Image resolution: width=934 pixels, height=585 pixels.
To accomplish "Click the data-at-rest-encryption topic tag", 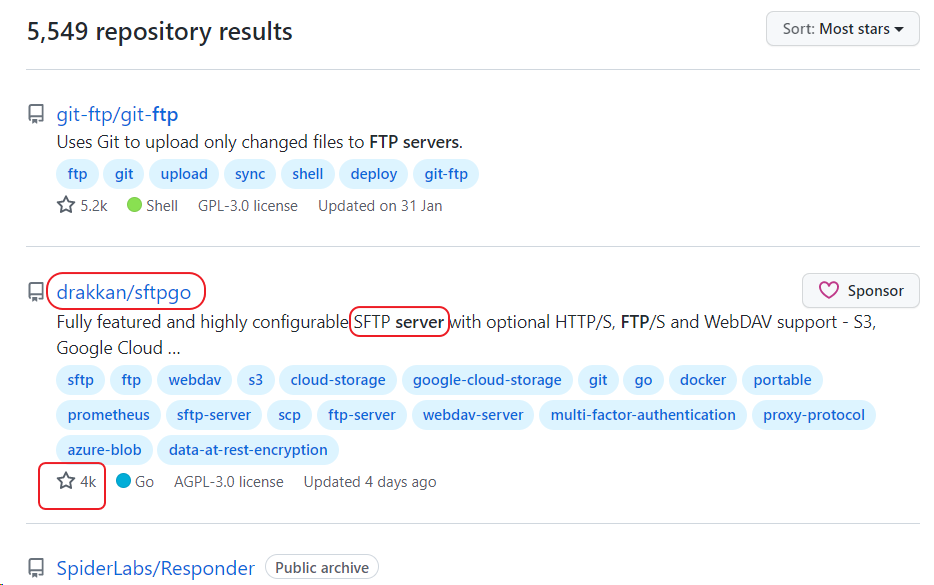I will pos(248,449).
